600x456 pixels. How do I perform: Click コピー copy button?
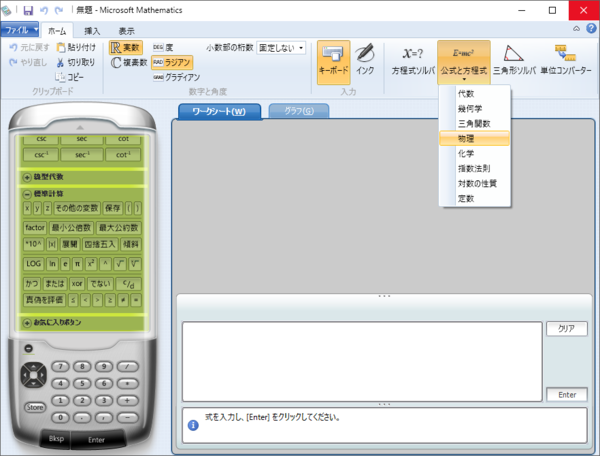pyautogui.click(x=69, y=77)
